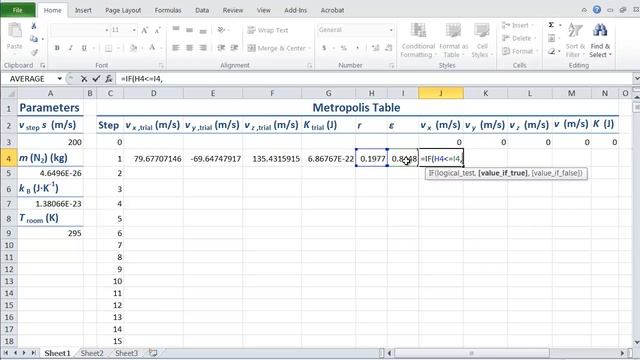The height and width of the screenshot is (360, 640).
Task: Align text right
Action: (203, 48)
